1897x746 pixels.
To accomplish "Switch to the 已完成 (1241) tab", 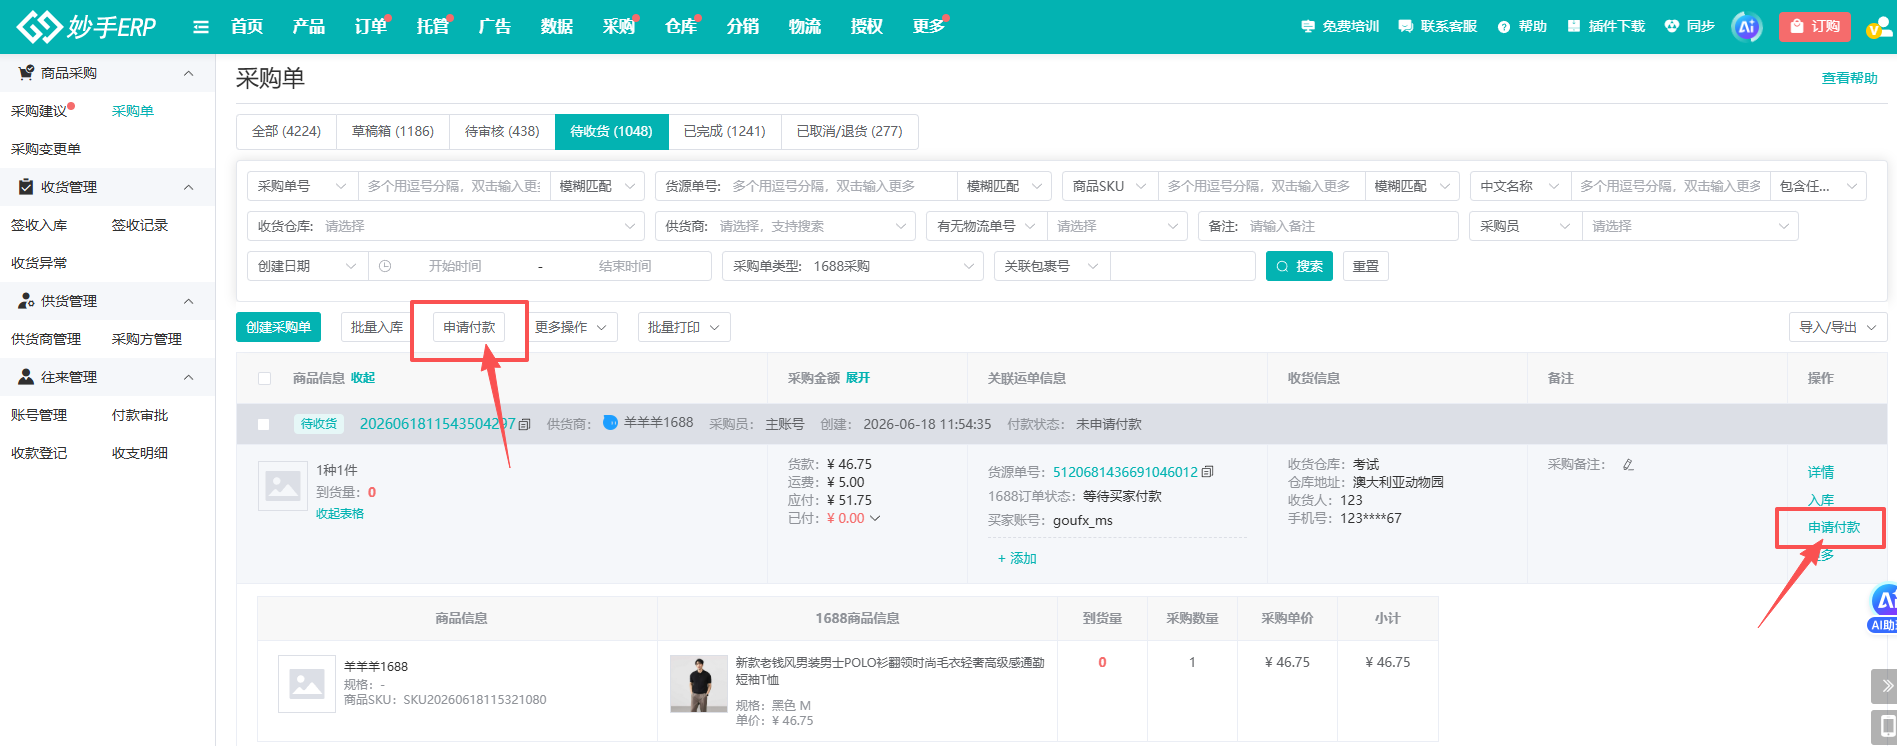I will [725, 131].
